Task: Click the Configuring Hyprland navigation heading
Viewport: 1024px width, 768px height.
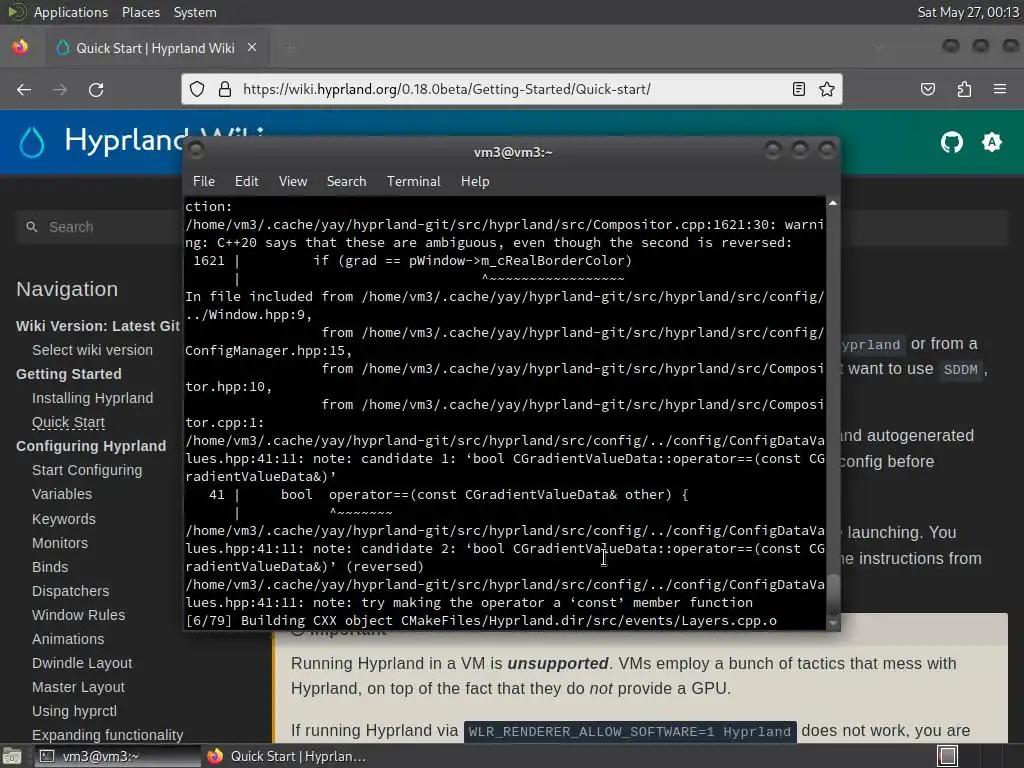Action: [91, 446]
